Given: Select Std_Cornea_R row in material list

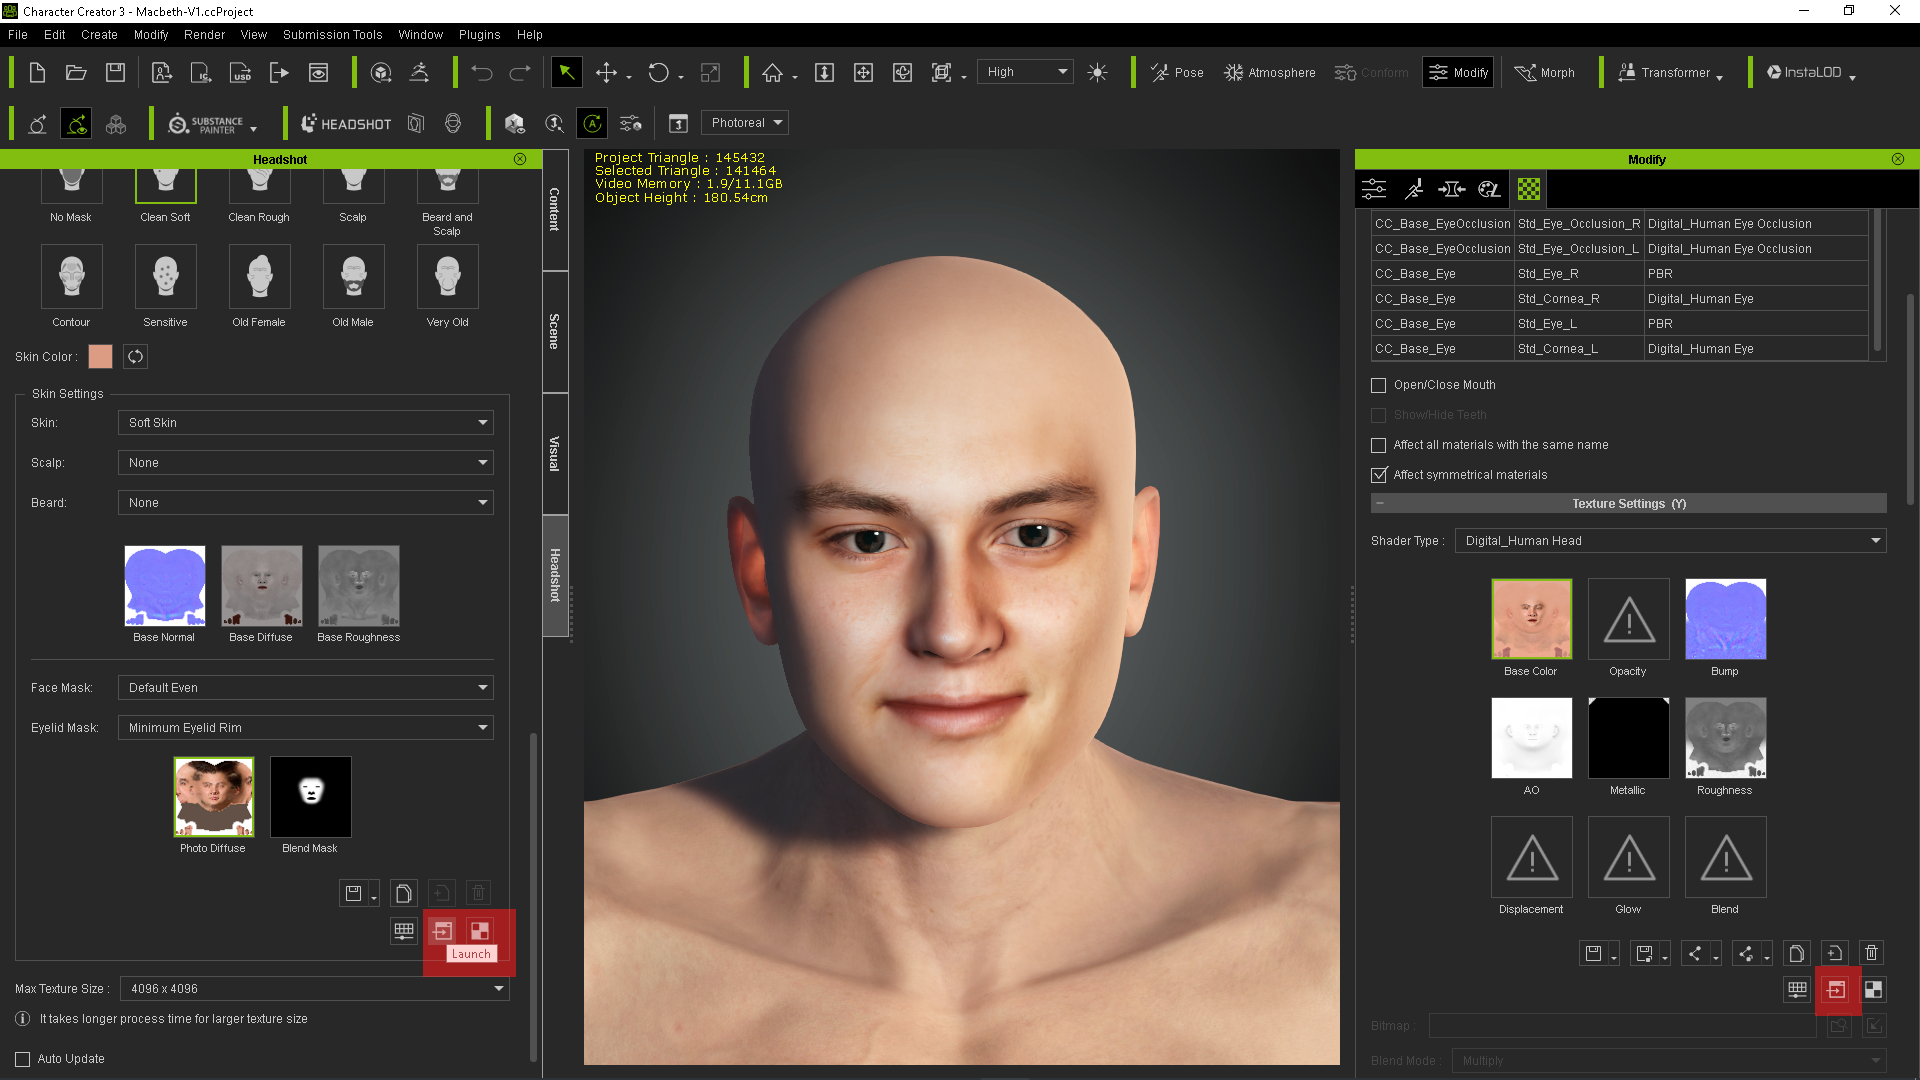Looking at the screenshot, I should [1620, 298].
